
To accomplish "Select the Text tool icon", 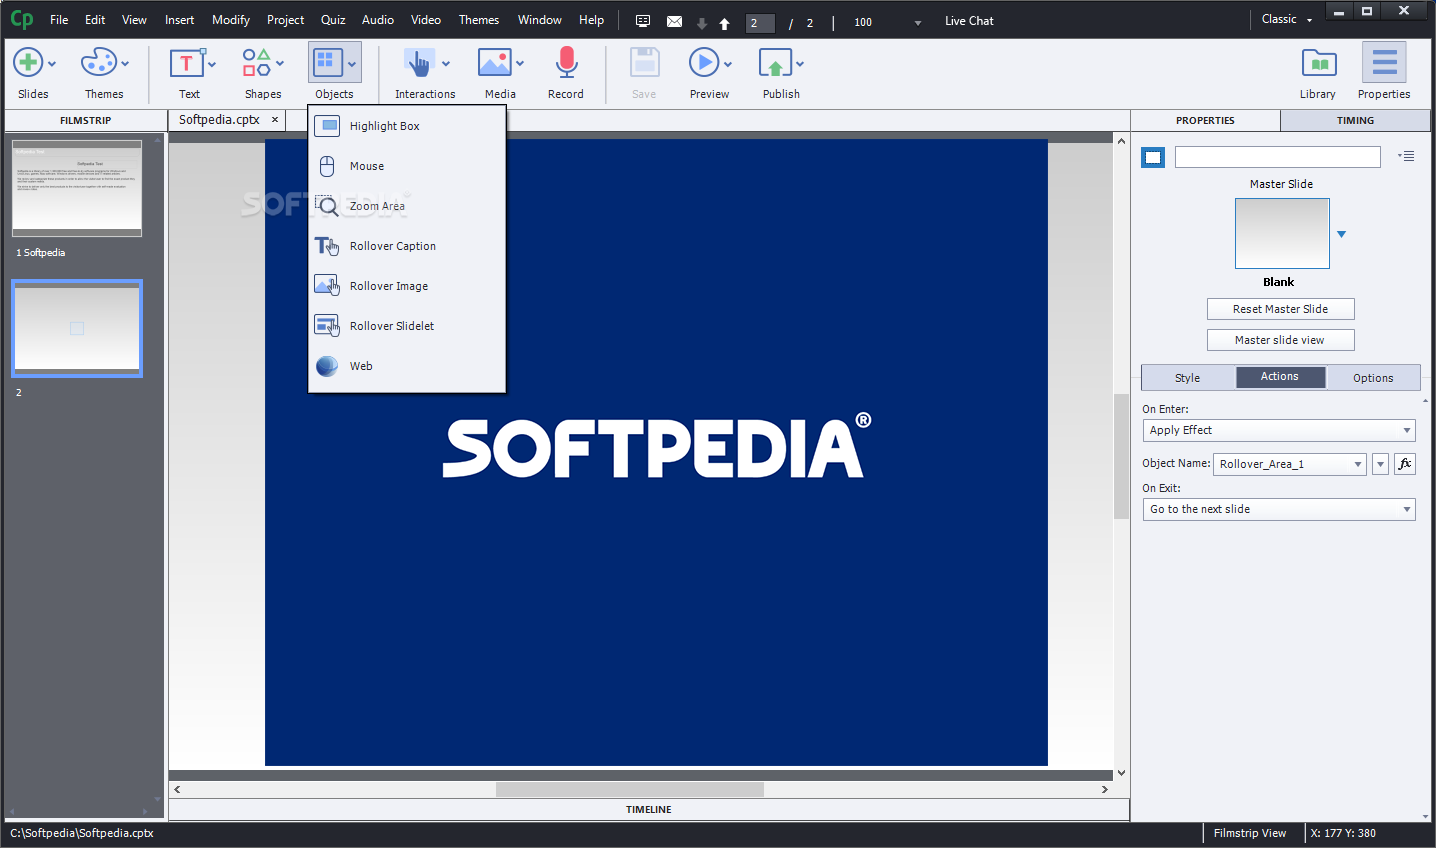I will click(x=186, y=63).
